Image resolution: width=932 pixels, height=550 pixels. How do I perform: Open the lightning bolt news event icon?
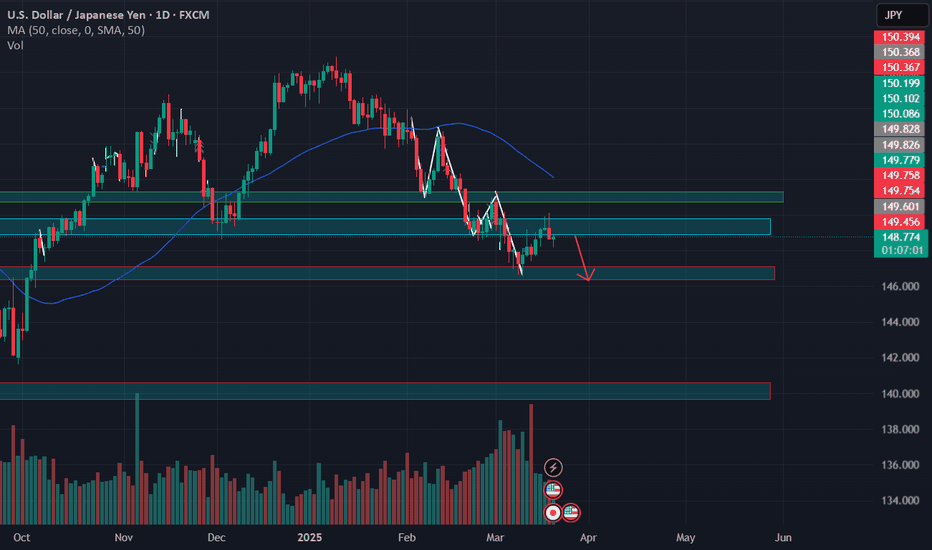click(553, 467)
